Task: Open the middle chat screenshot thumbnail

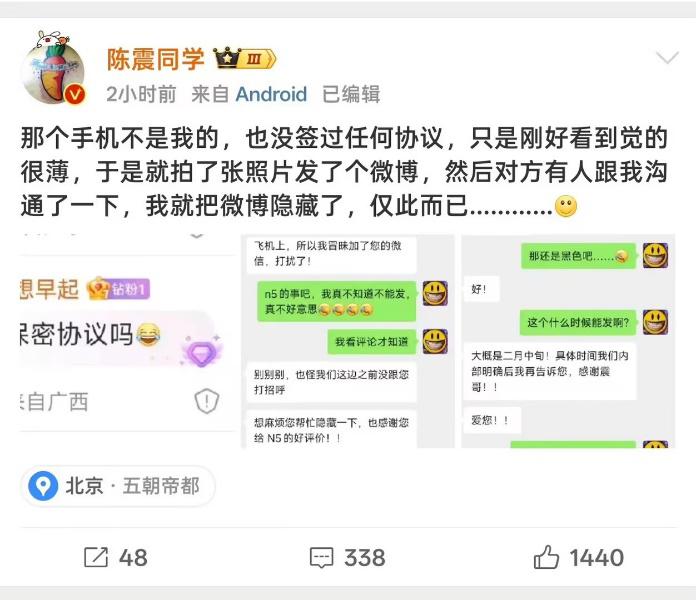Action: pos(348,341)
